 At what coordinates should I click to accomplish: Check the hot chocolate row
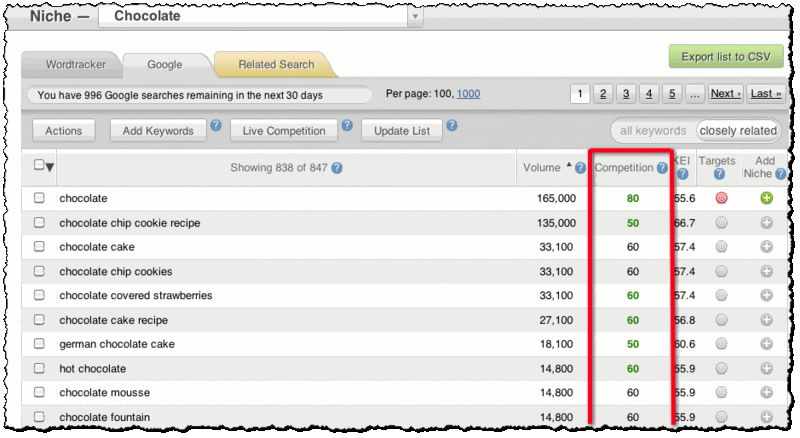(39, 369)
